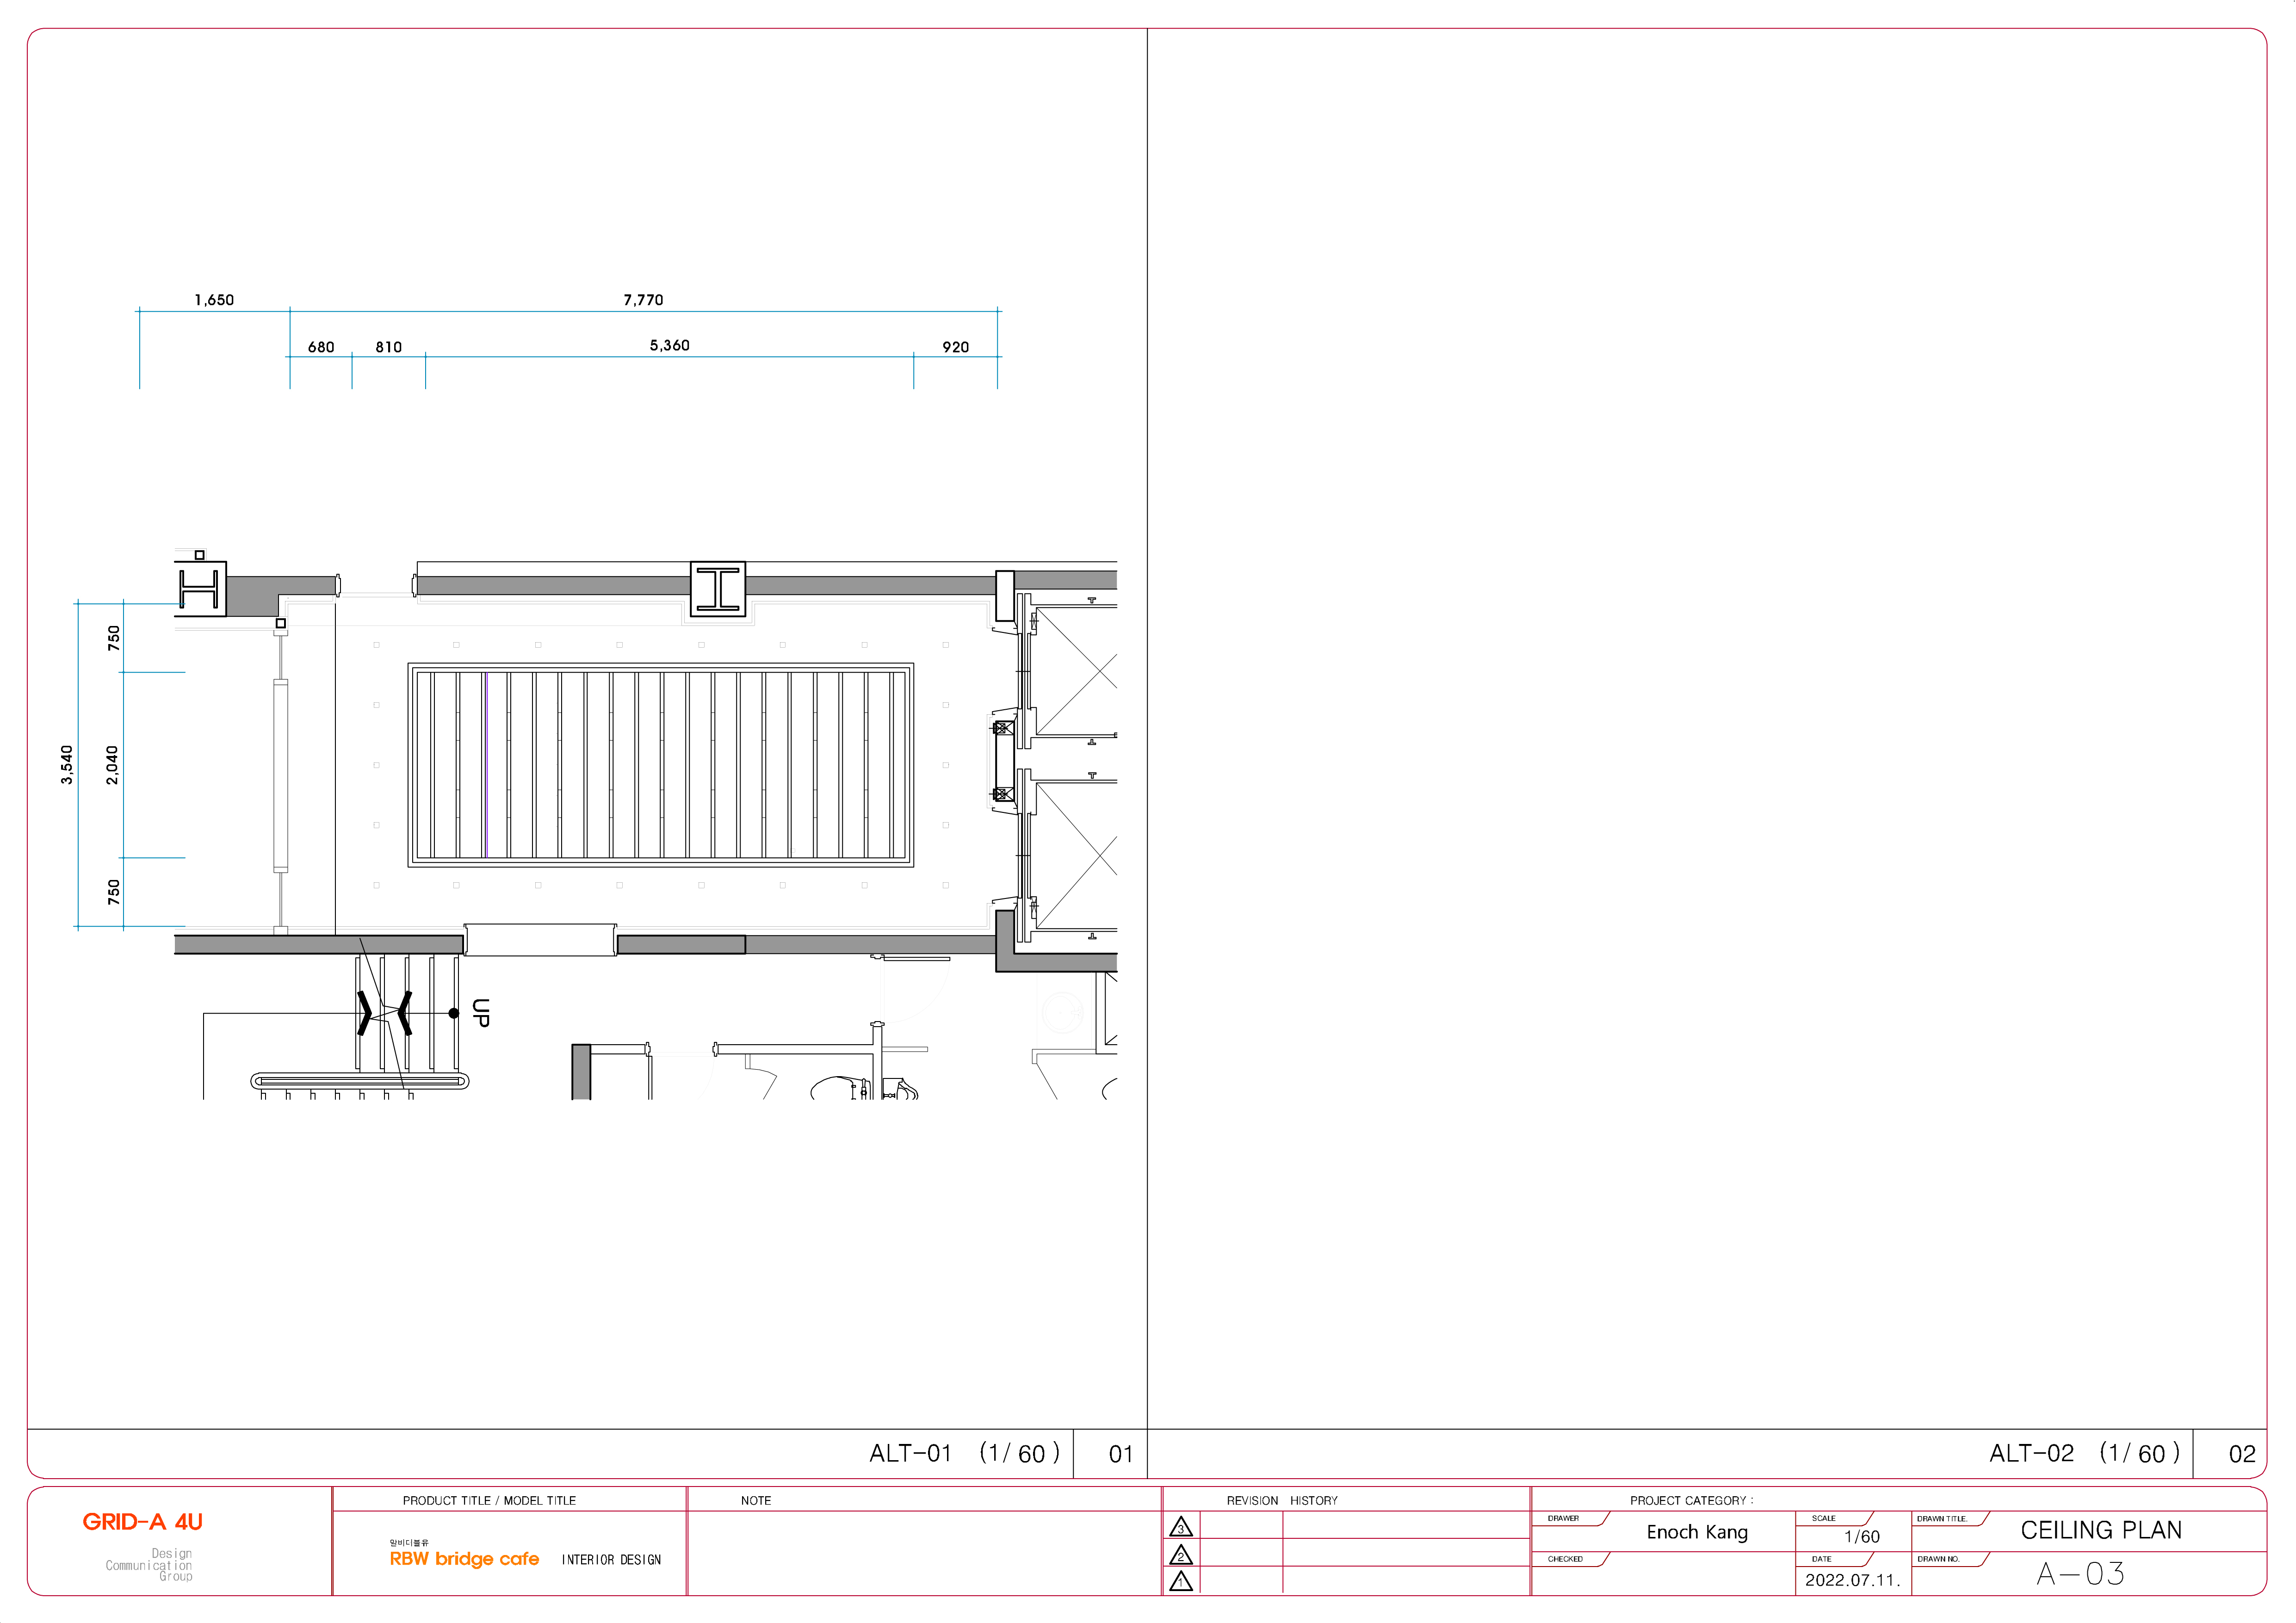Select the slatted ceiling louver panel
The height and width of the screenshot is (1623, 2296).
click(660, 765)
